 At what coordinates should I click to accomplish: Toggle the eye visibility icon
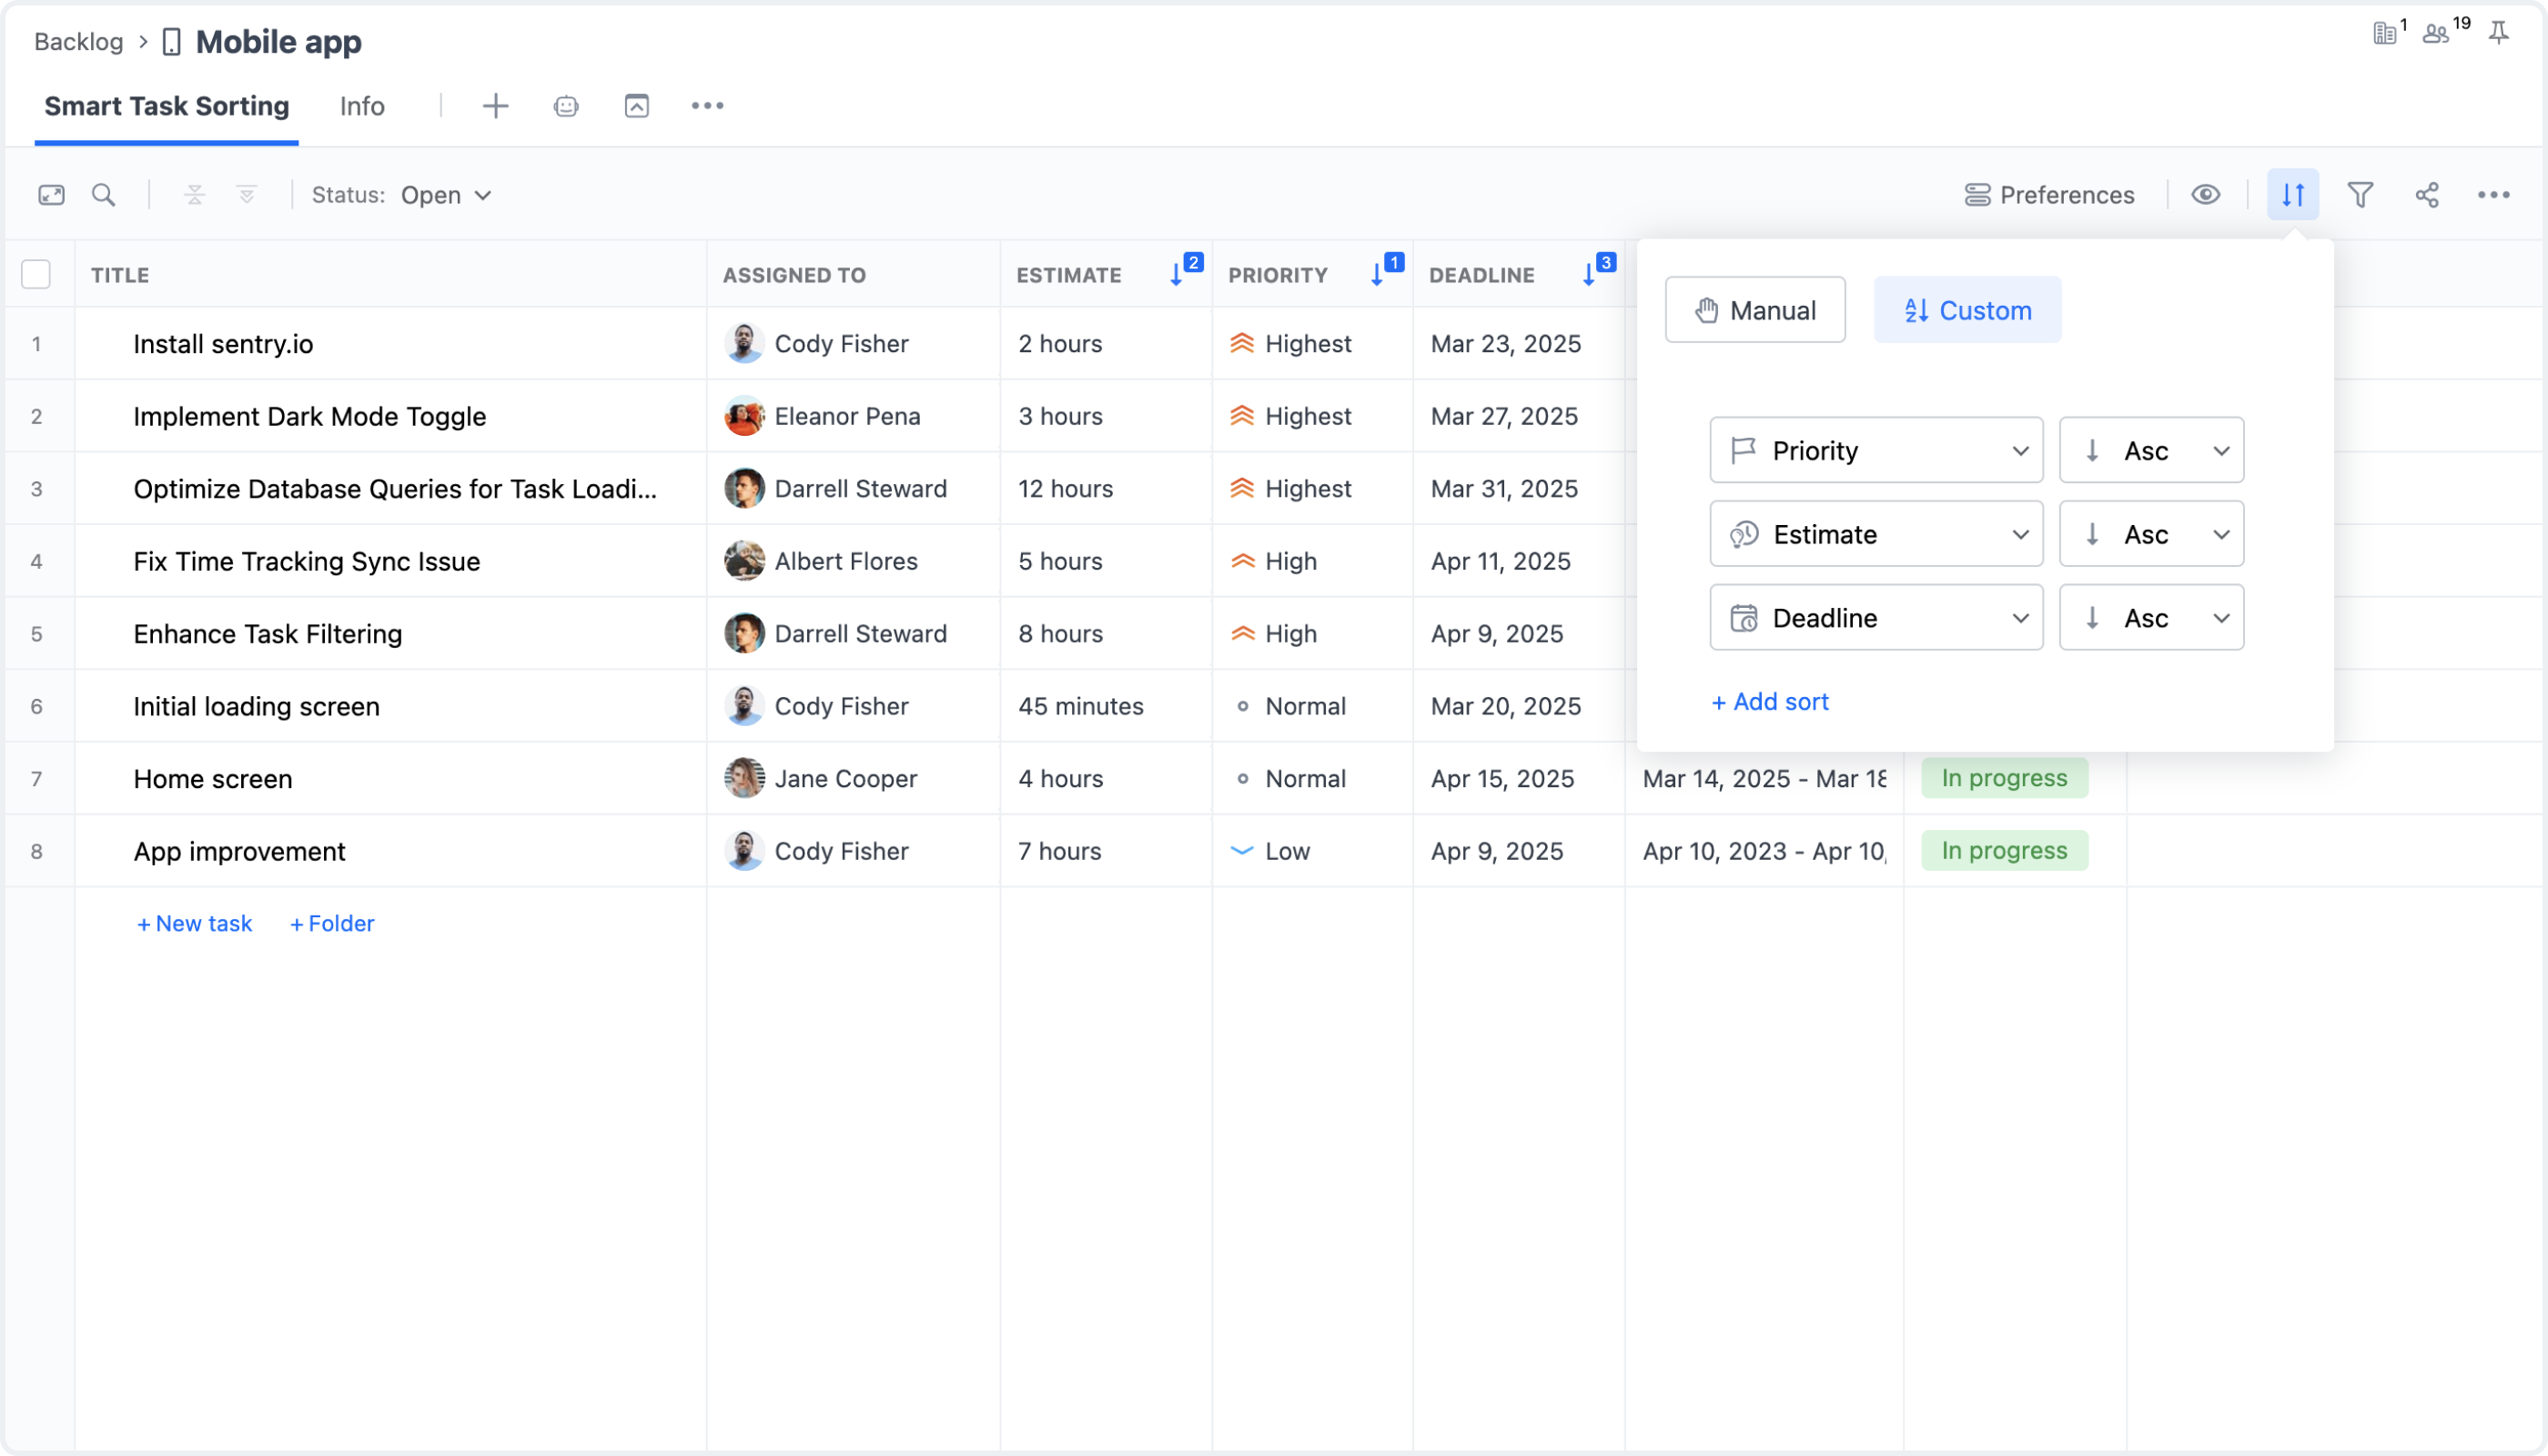(2205, 195)
